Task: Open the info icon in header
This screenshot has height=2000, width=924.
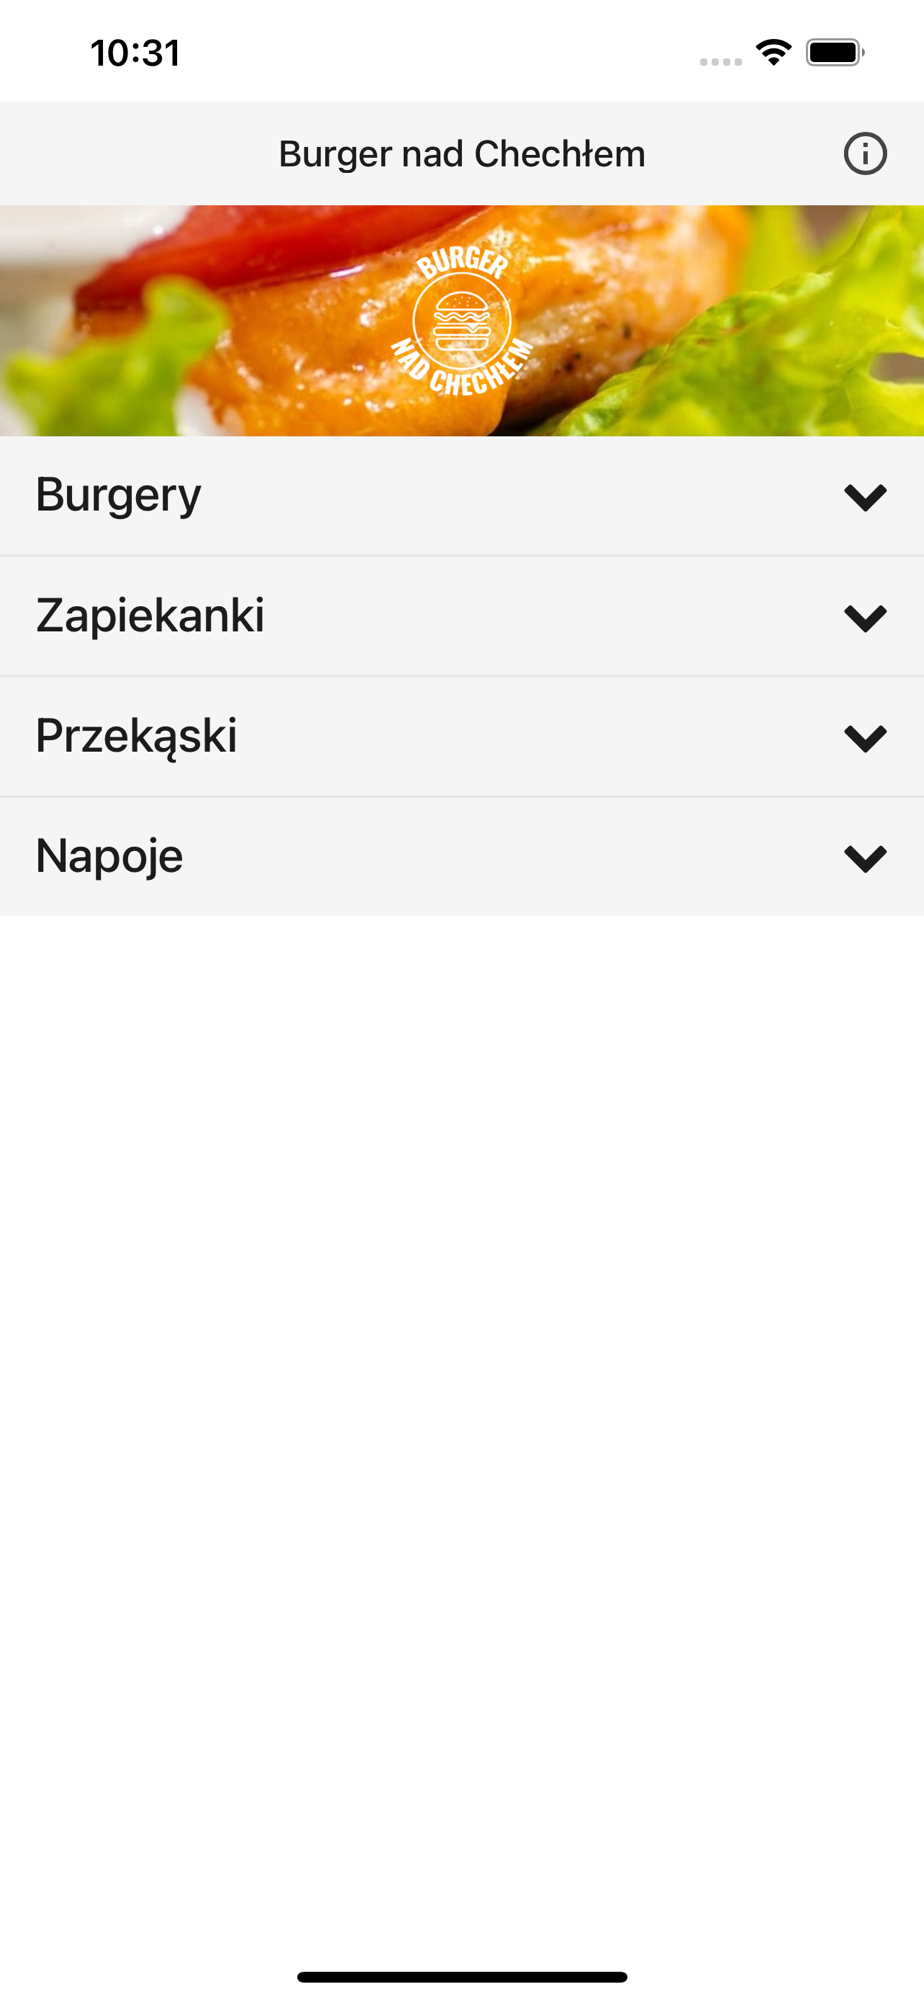Action: click(x=865, y=154)
